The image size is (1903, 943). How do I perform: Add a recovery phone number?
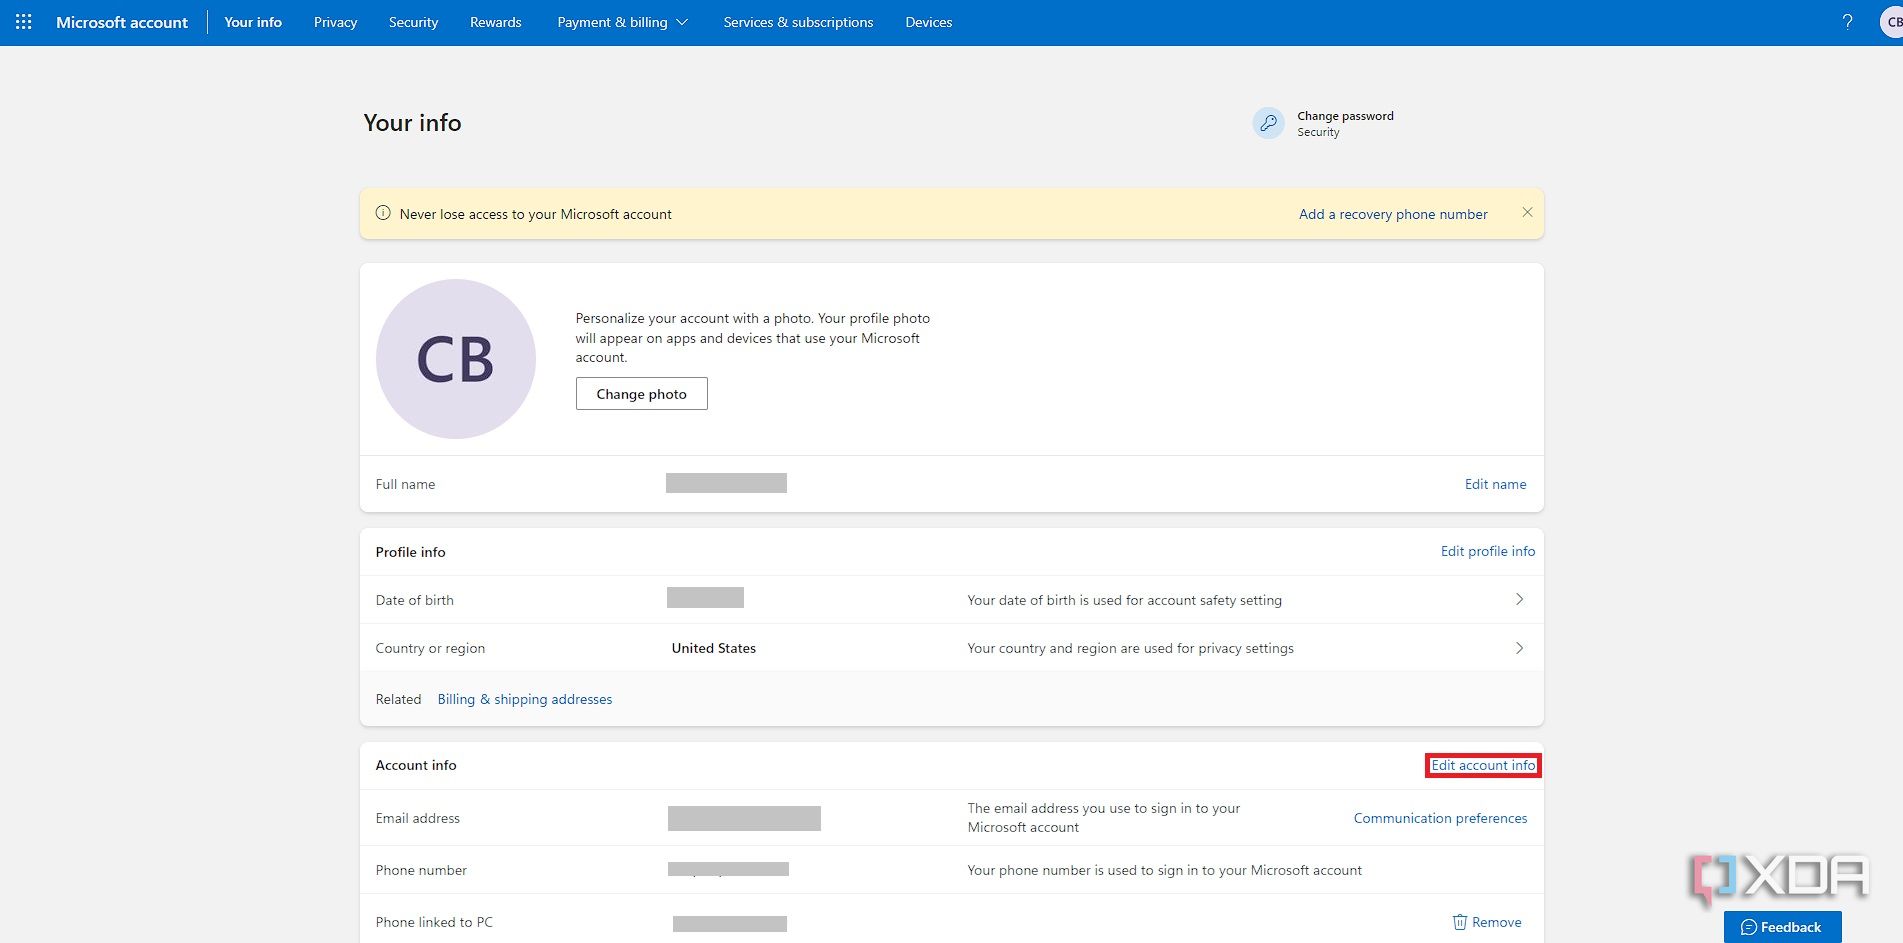pyautogui.click(x=1392, y=213)
